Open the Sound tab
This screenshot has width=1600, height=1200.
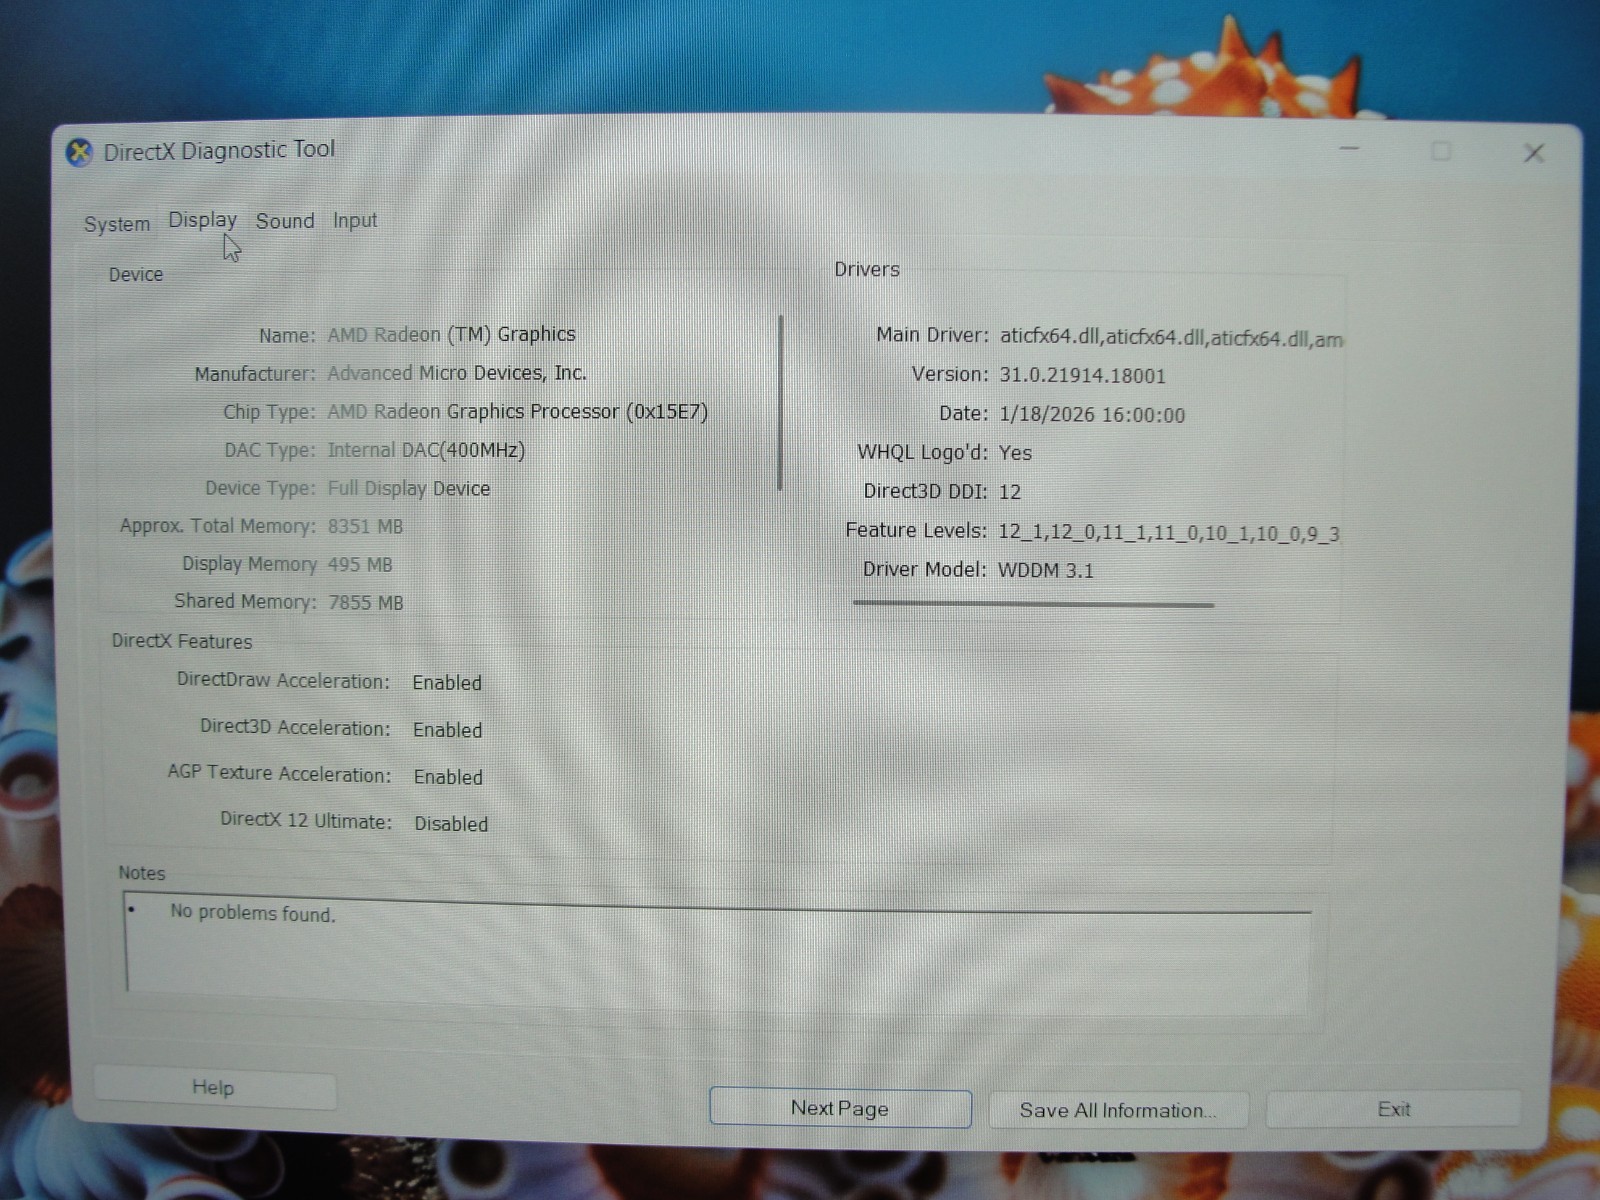point(285,221)
